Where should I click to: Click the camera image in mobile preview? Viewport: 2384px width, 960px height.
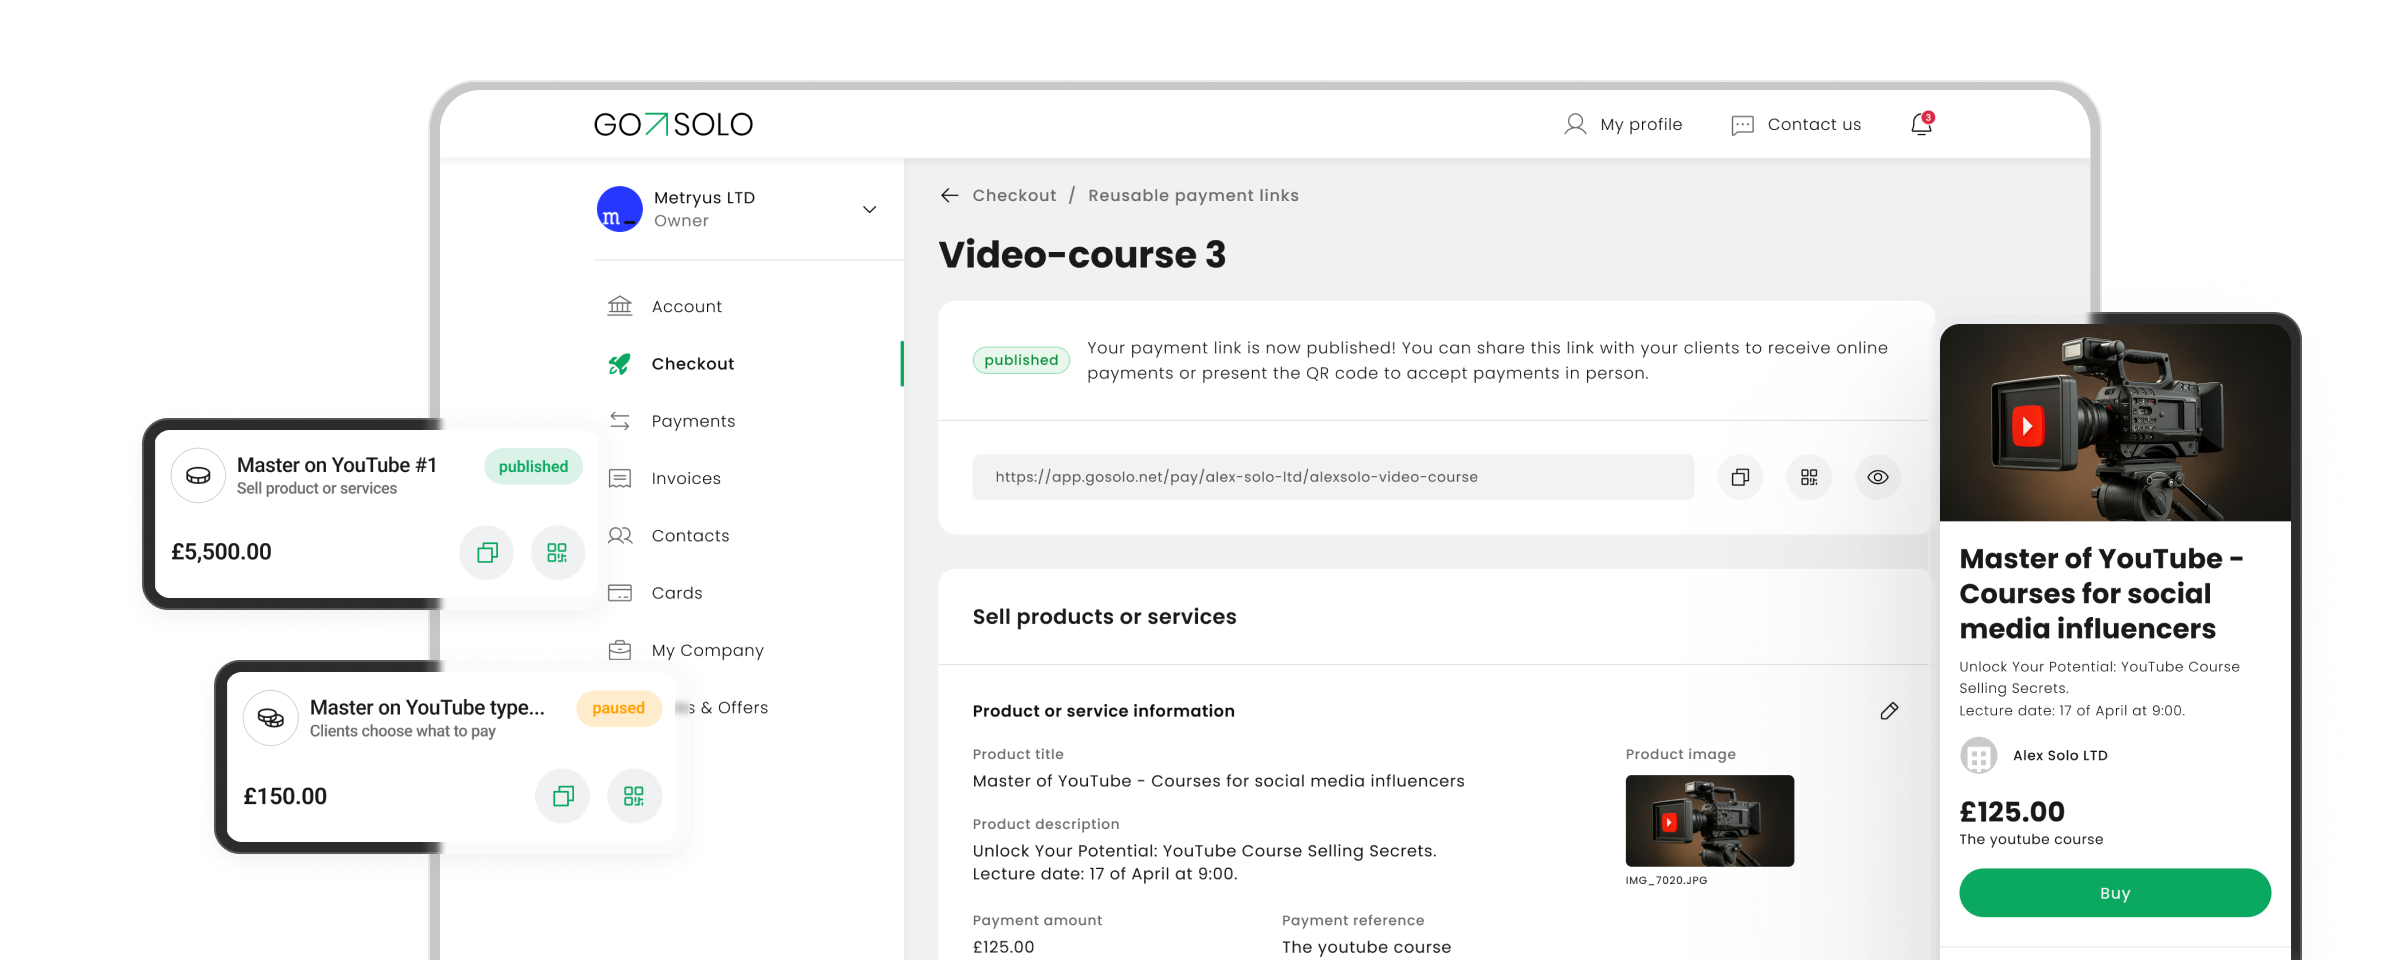pos(2115,422)
